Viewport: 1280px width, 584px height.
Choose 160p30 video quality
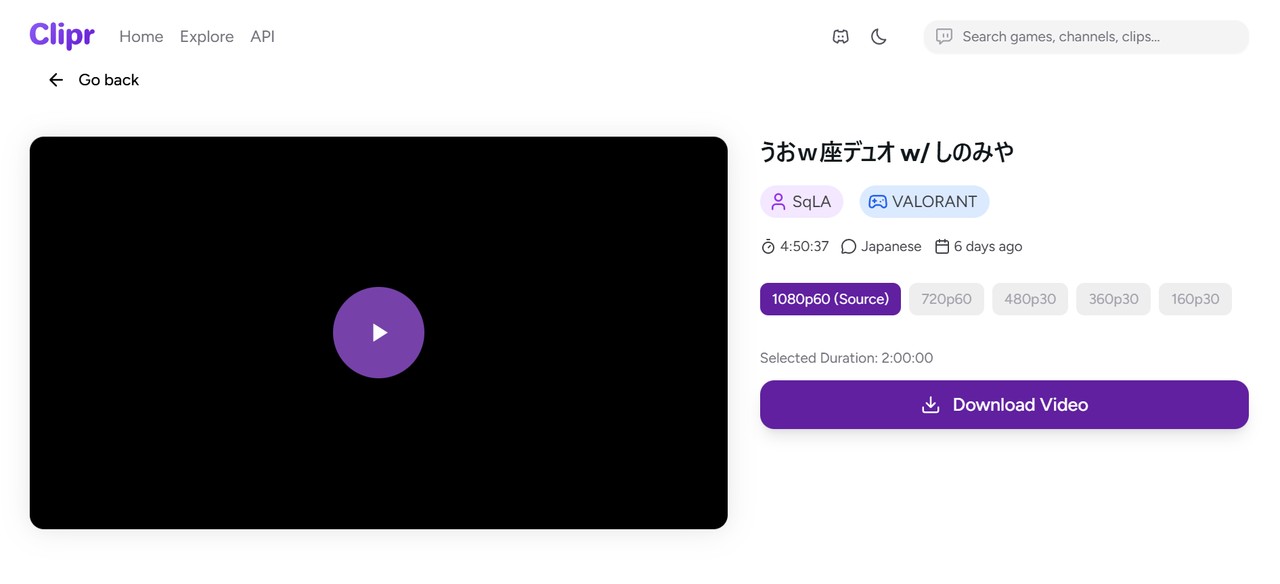point(1195,299)
